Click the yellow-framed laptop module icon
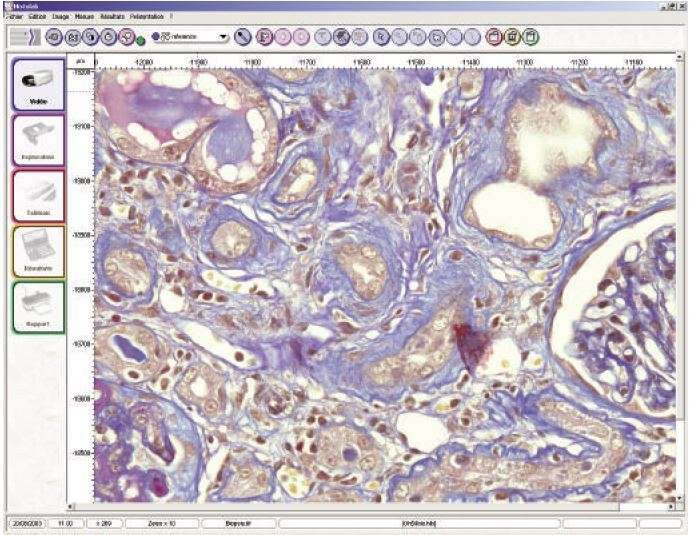This screenshot has width=689, height=535. coord(38,251)
